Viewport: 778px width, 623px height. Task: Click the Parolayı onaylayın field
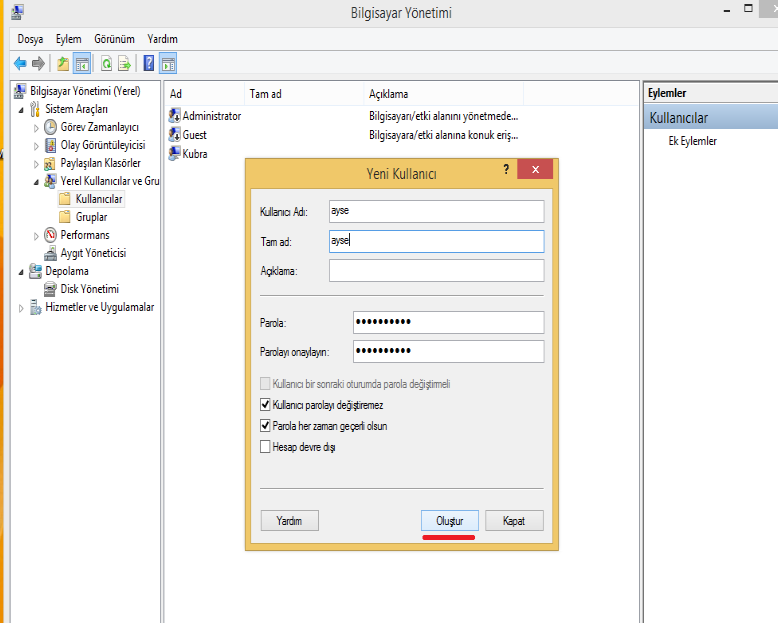click(x=449, y=351)
